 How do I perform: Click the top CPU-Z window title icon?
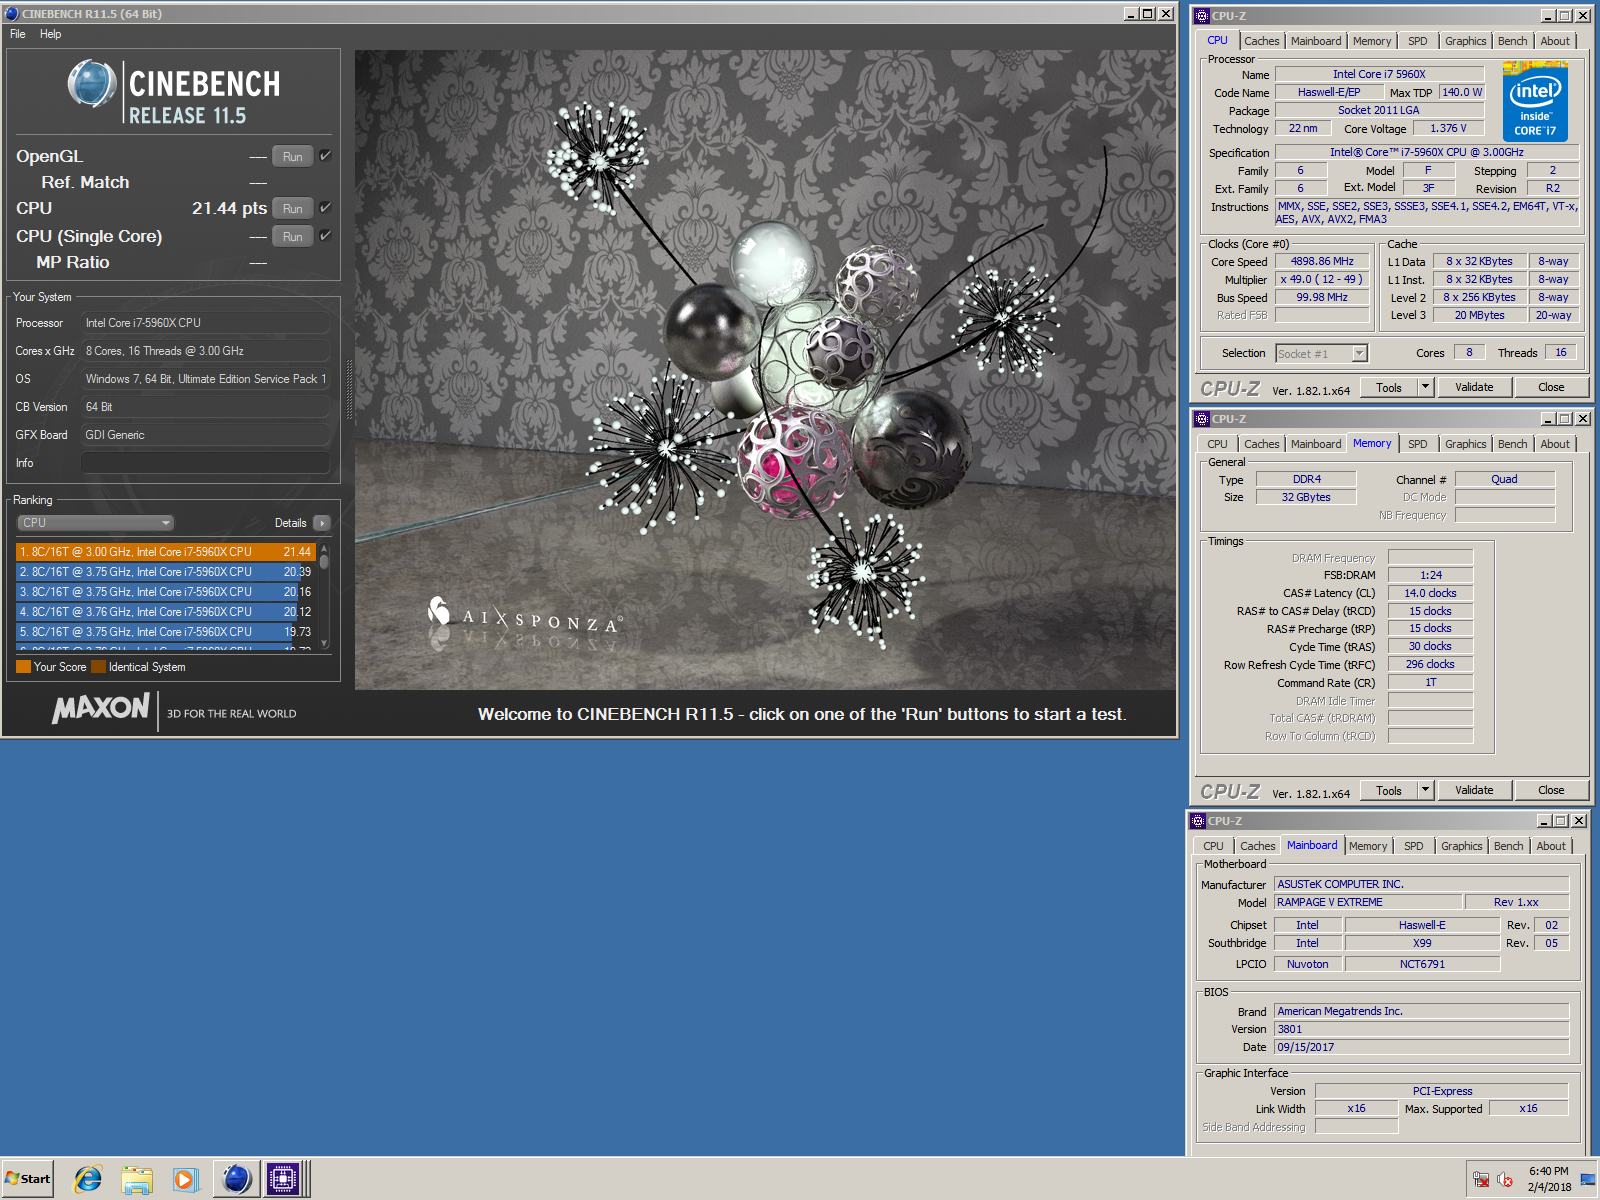tap(1202, 16)
